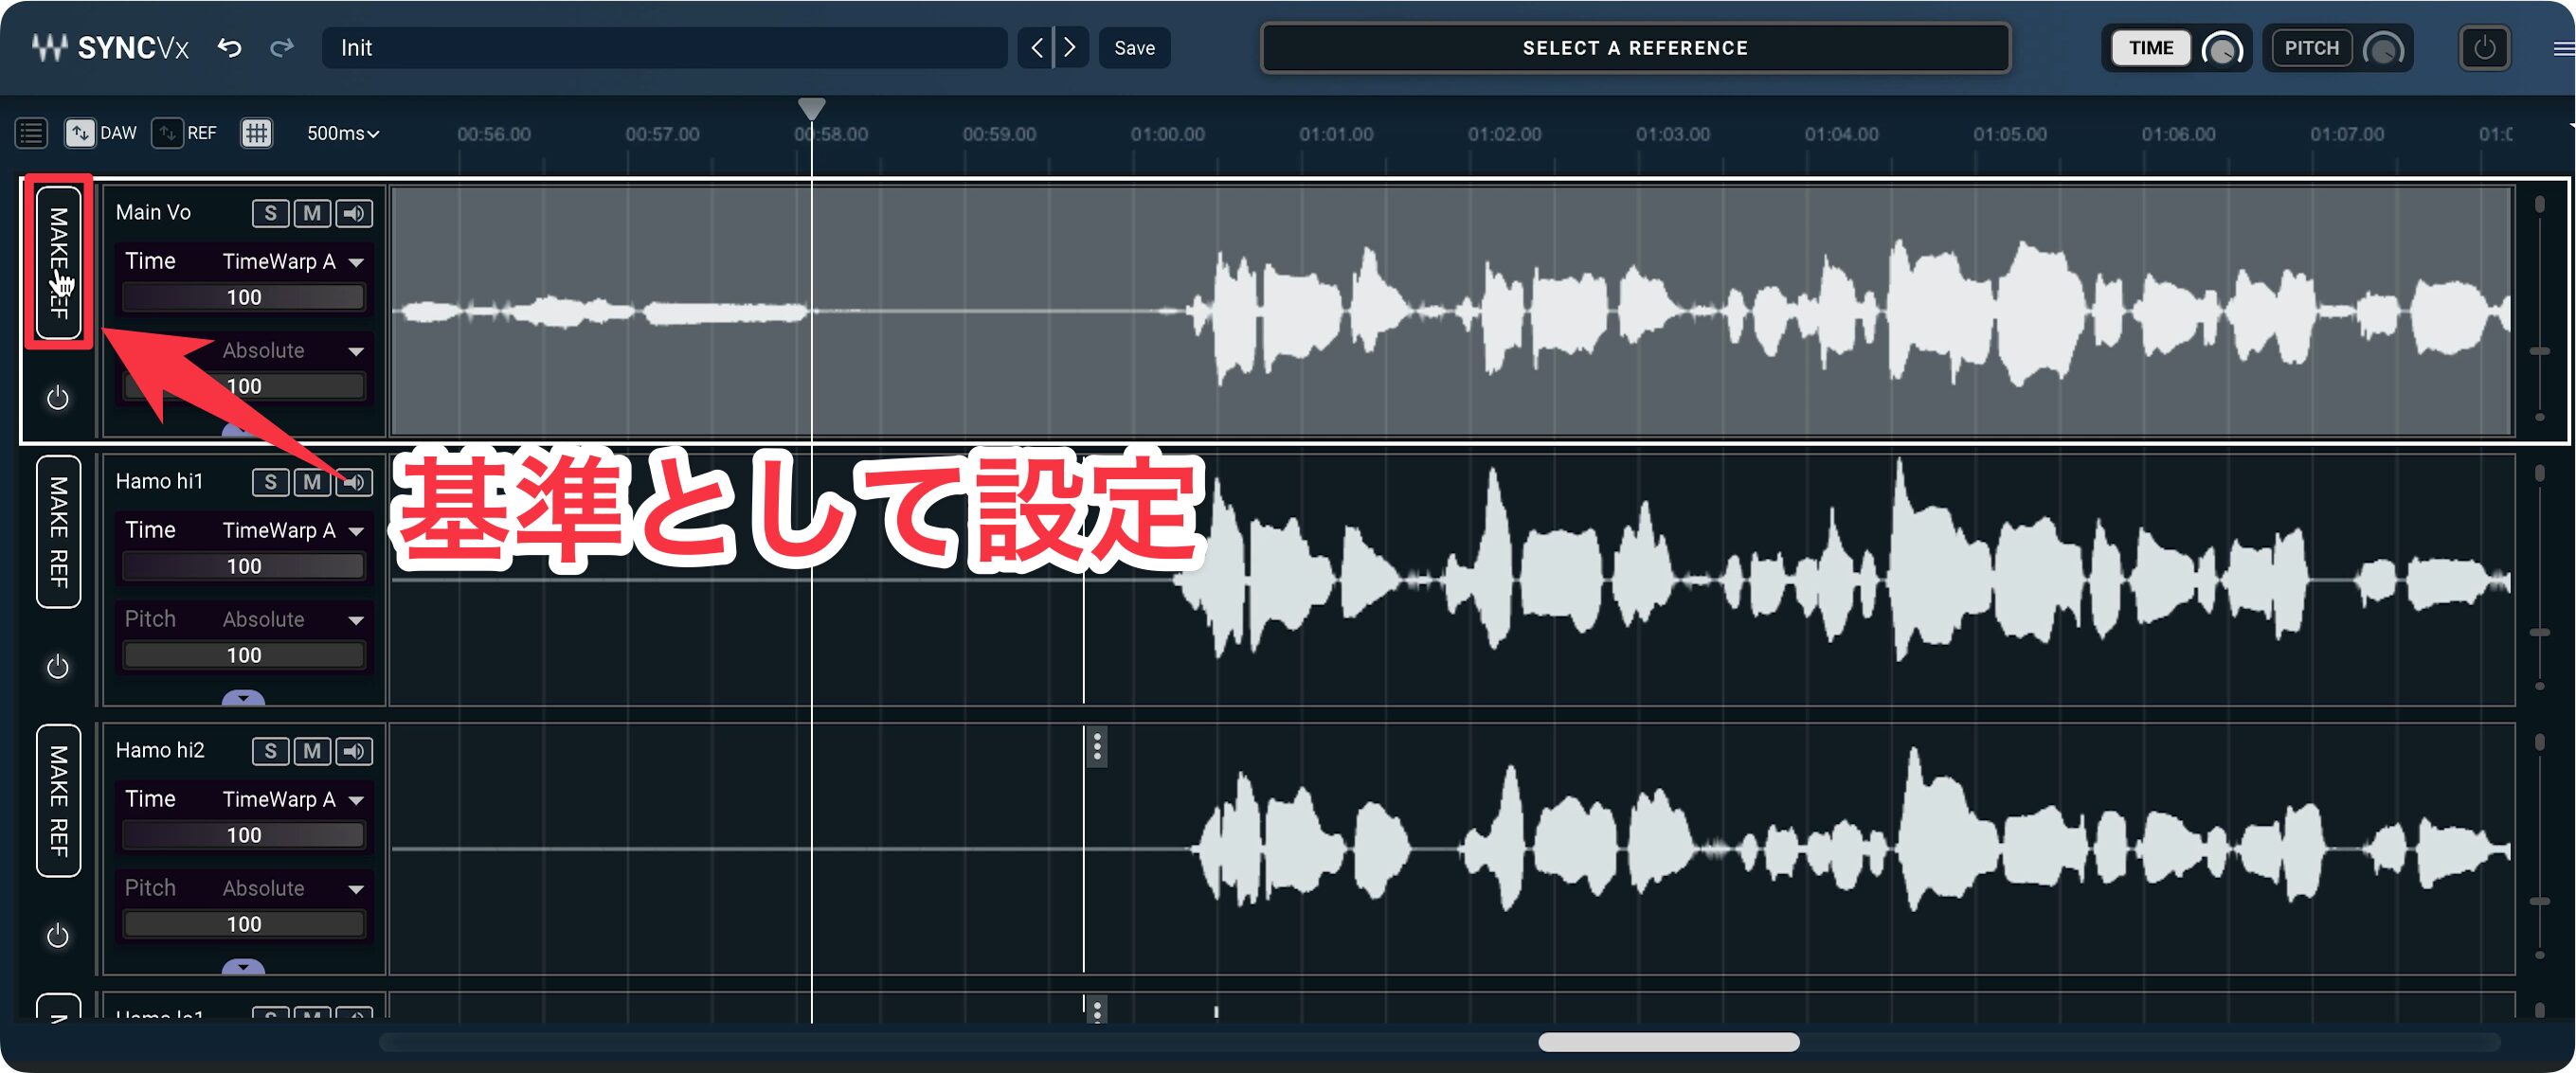Image resolution: width=2576 pixels, height=1073 pixels.
Task: Click the global TIME amount knob
Action: [2222, 49]
